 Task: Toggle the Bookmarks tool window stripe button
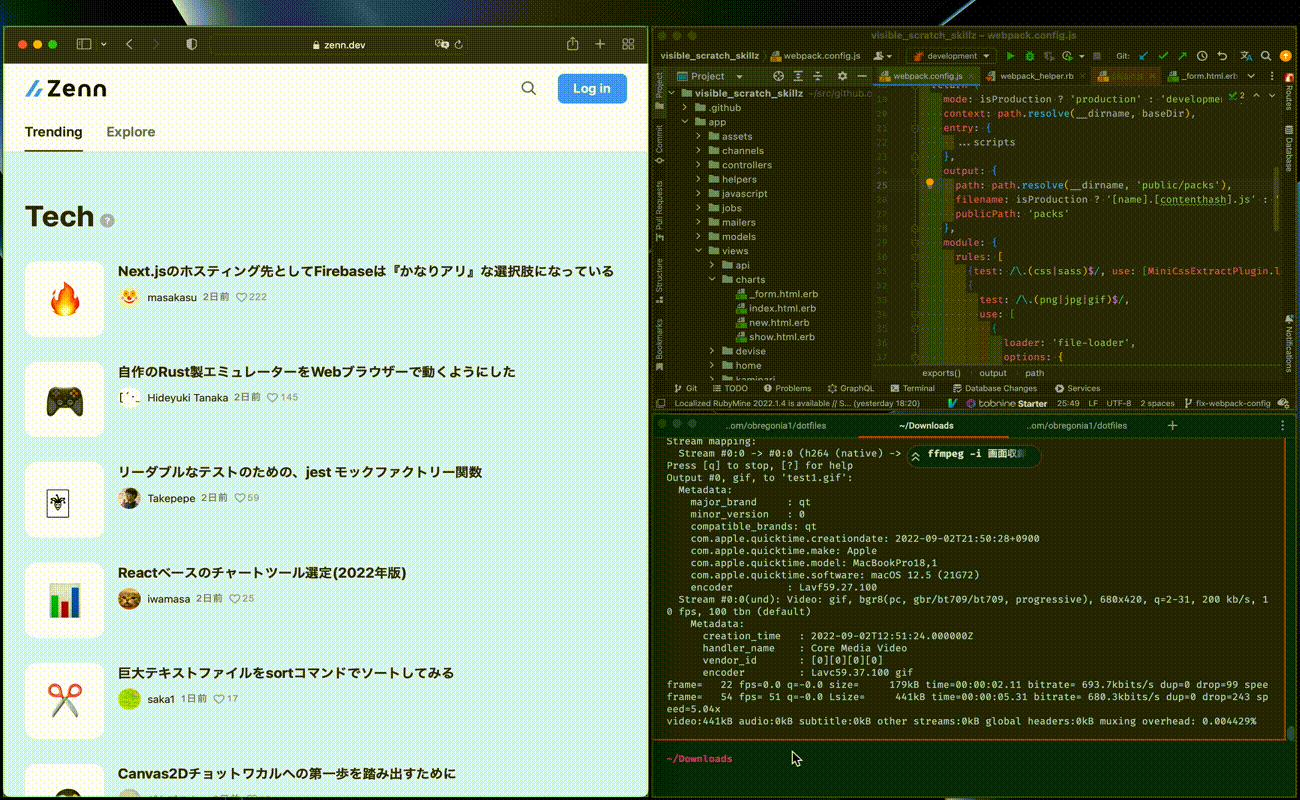coord(659,343)
